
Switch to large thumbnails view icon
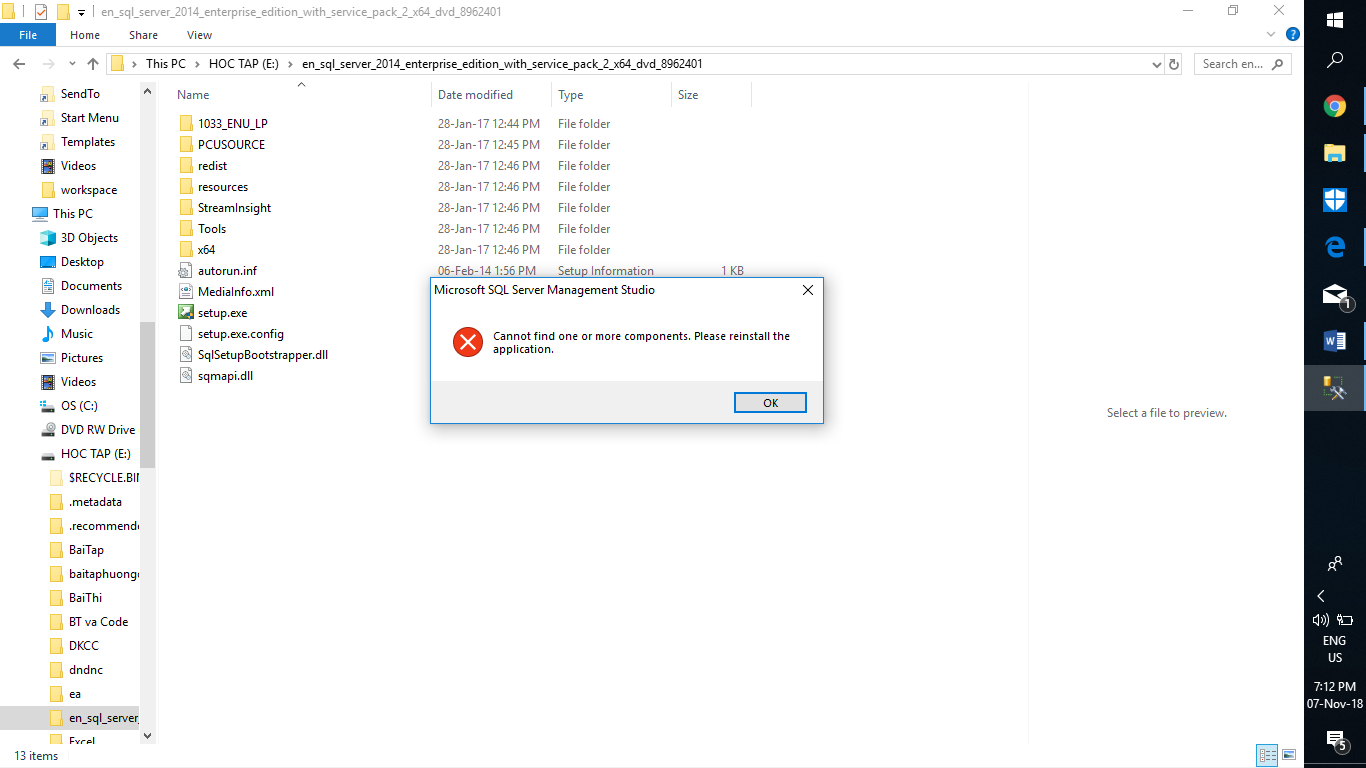point(1289,755)
